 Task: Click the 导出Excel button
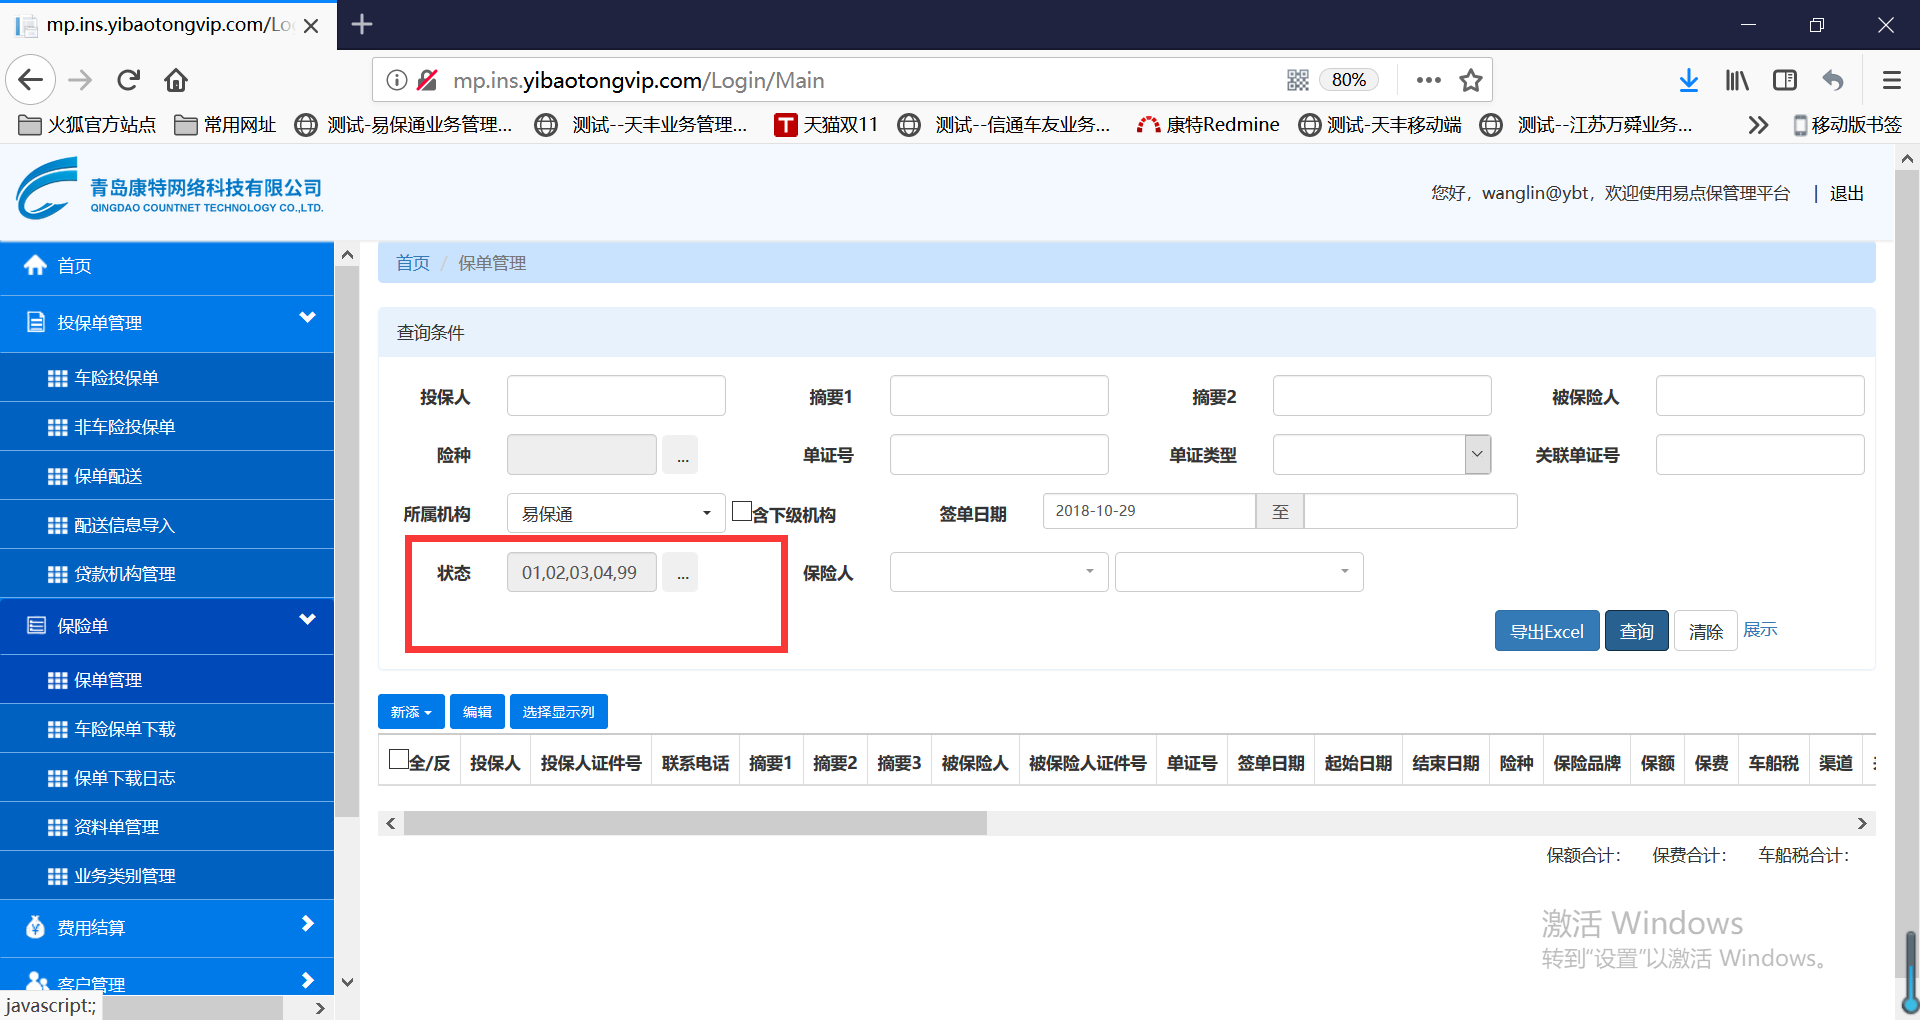coord(1546,631)
